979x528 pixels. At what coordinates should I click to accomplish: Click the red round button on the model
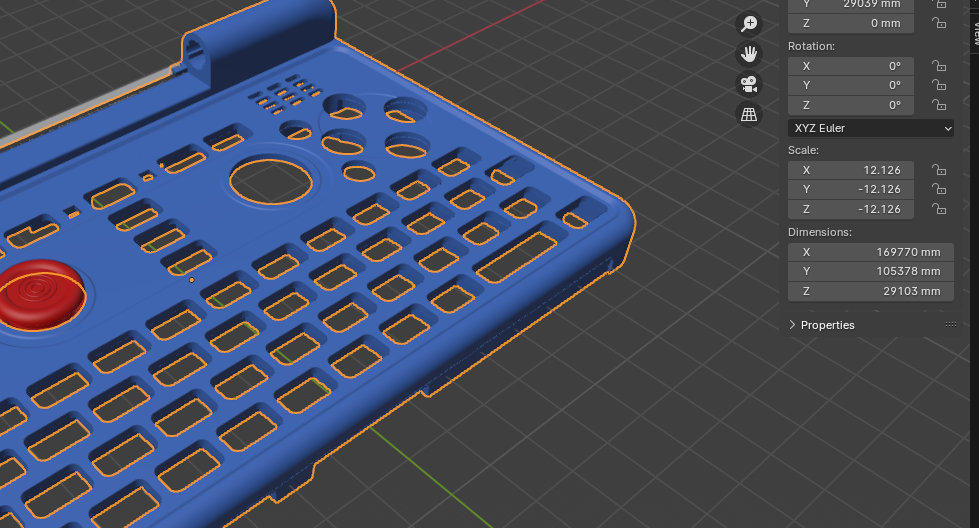[x=40, y=293]
